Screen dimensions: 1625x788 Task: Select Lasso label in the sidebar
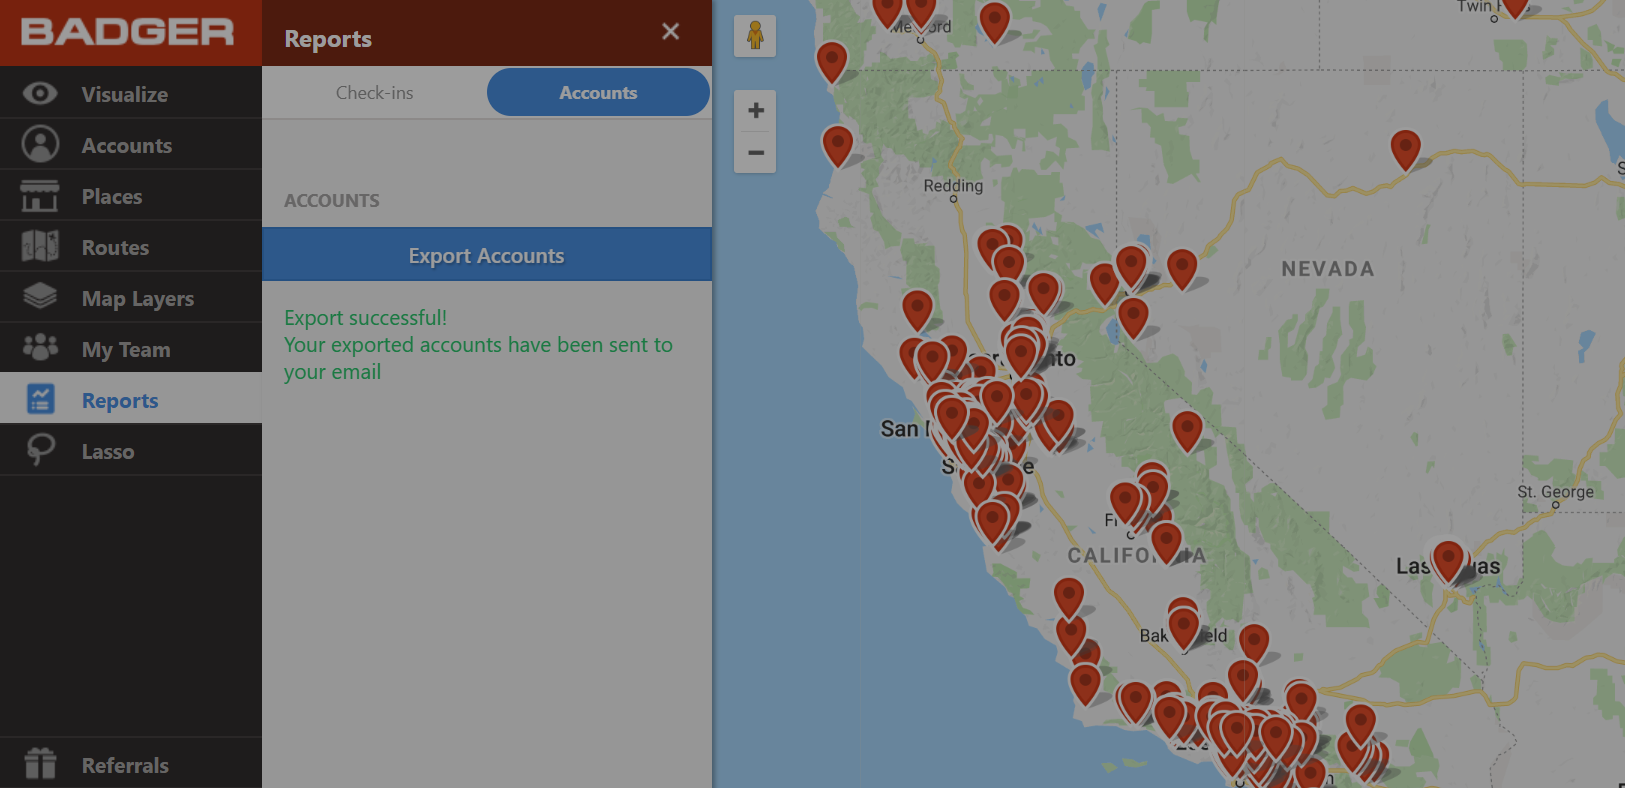(108, 451)
